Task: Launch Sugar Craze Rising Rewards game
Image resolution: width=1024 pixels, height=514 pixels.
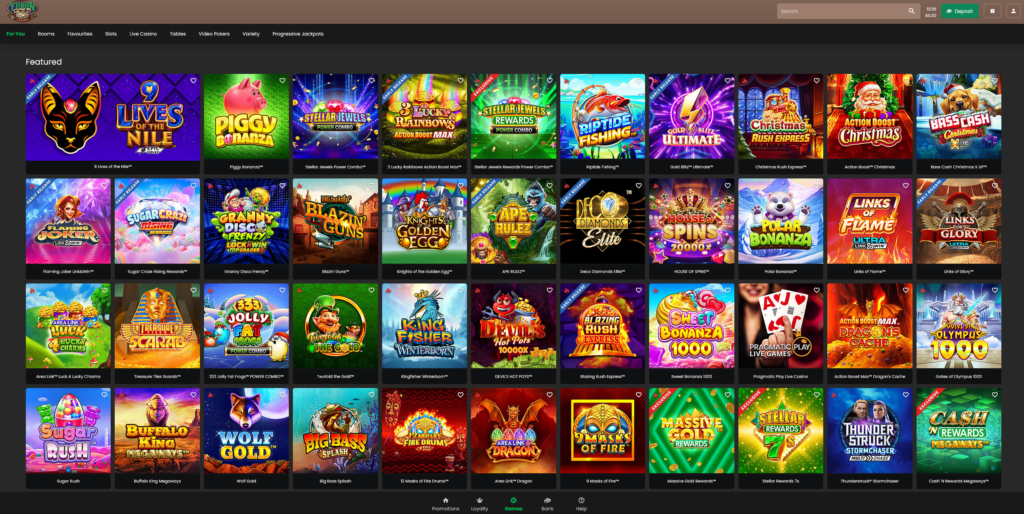Action: (x=157, y=229)
